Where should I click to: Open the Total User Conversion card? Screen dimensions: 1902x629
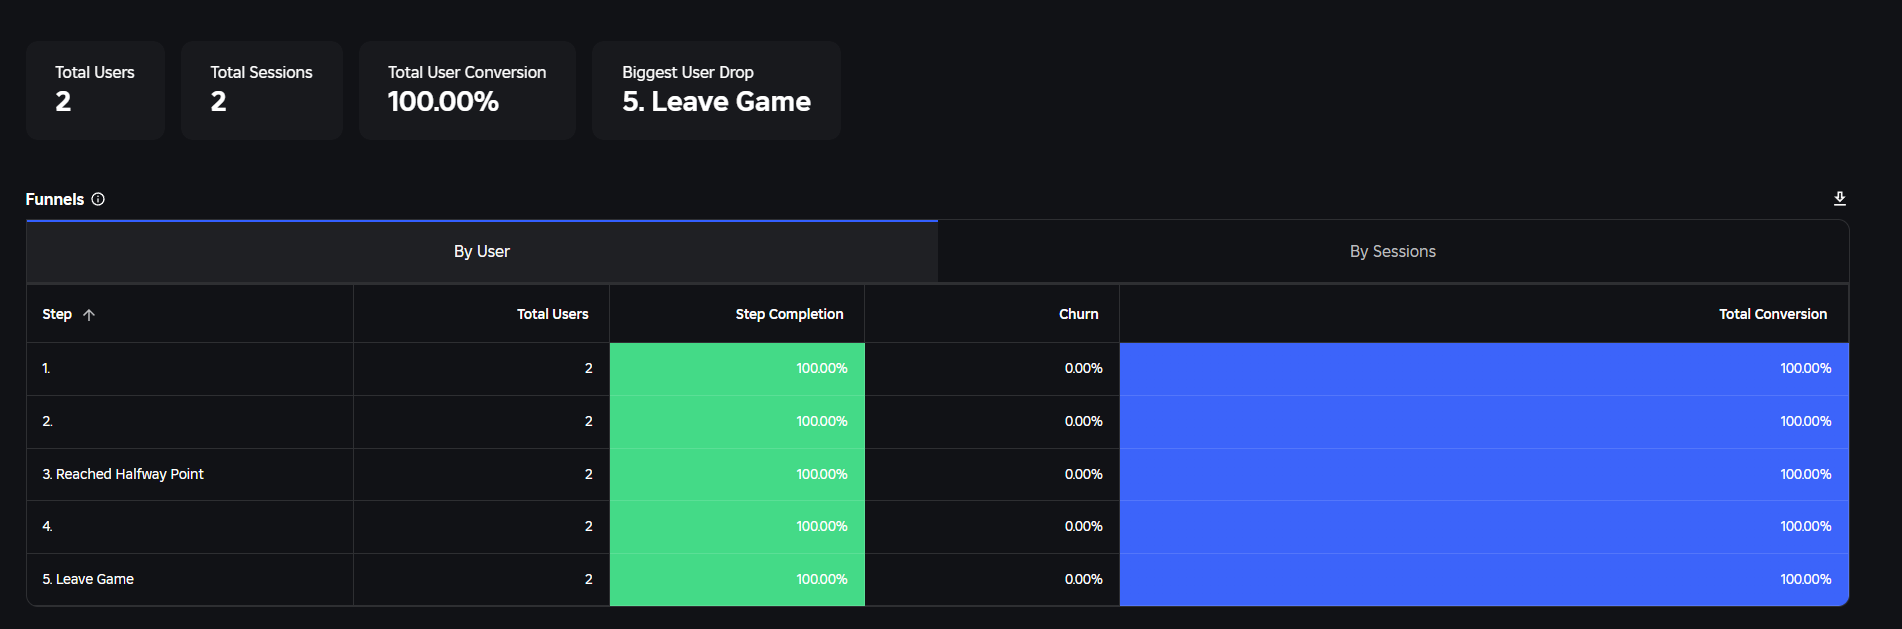(466, 90)
